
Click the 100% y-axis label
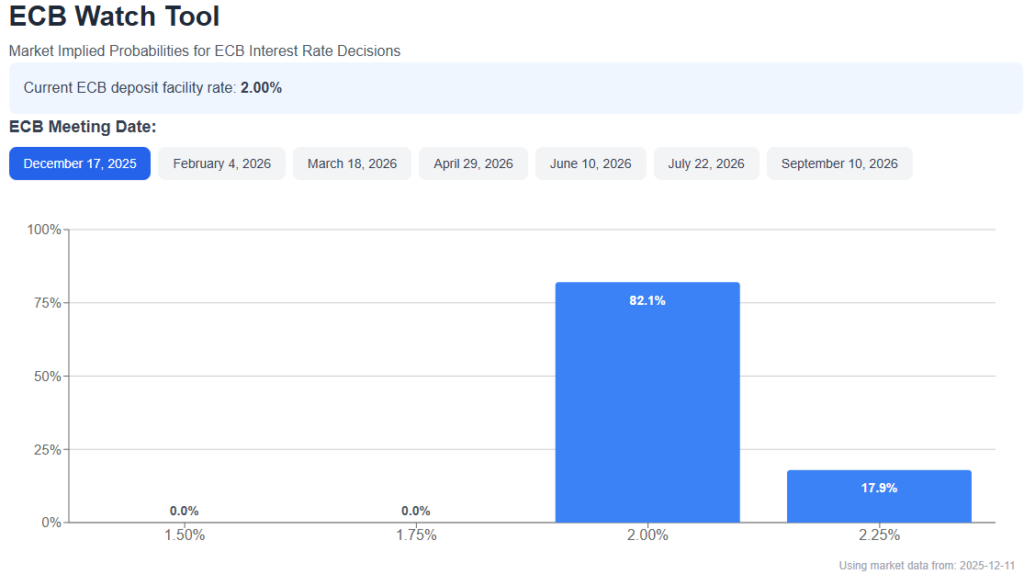coord(43,230)
